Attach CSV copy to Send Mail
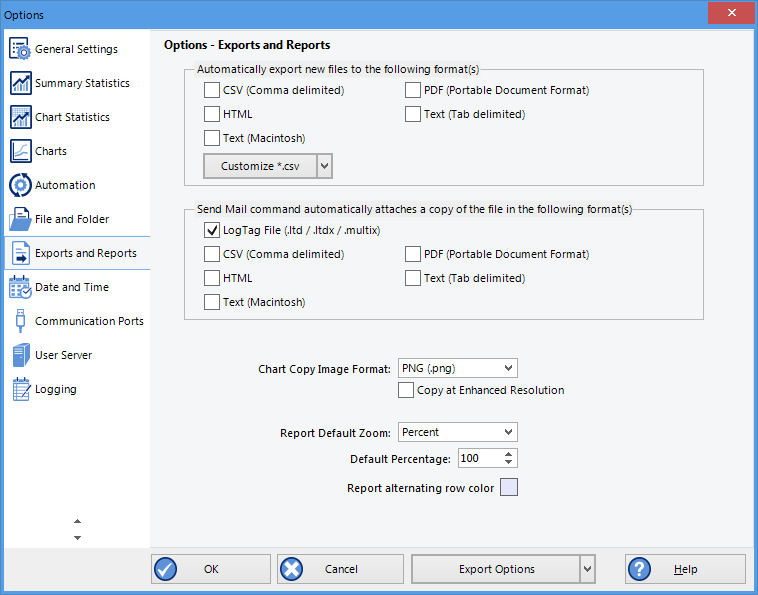Viewport: 758px width, 595px height. 212,254
